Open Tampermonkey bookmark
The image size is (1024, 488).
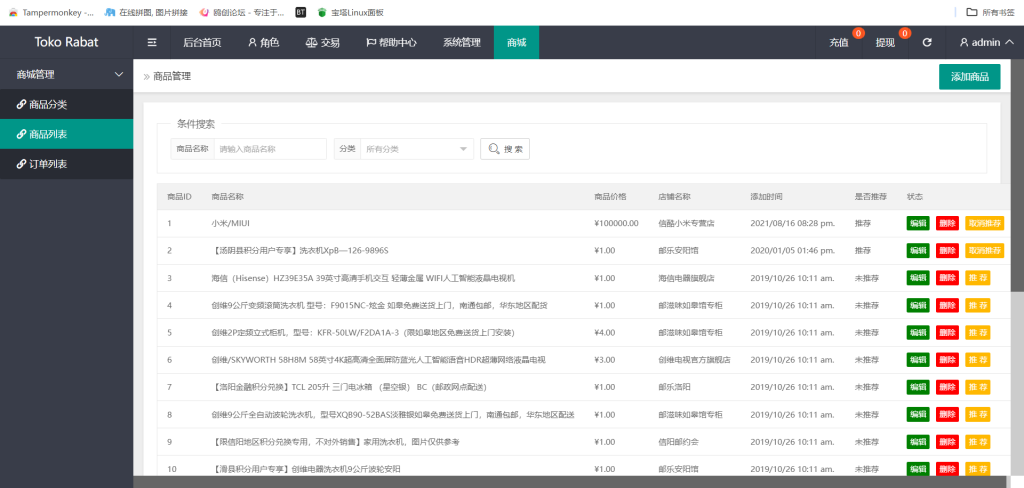click(x=50, y=12)
